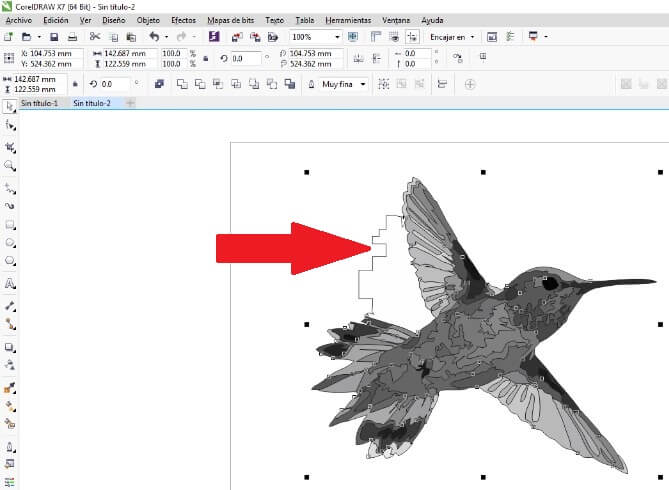The height and width of the screenshot is (490, 669).
Task: Open the Efectos menu
Action: pos(183,20)
